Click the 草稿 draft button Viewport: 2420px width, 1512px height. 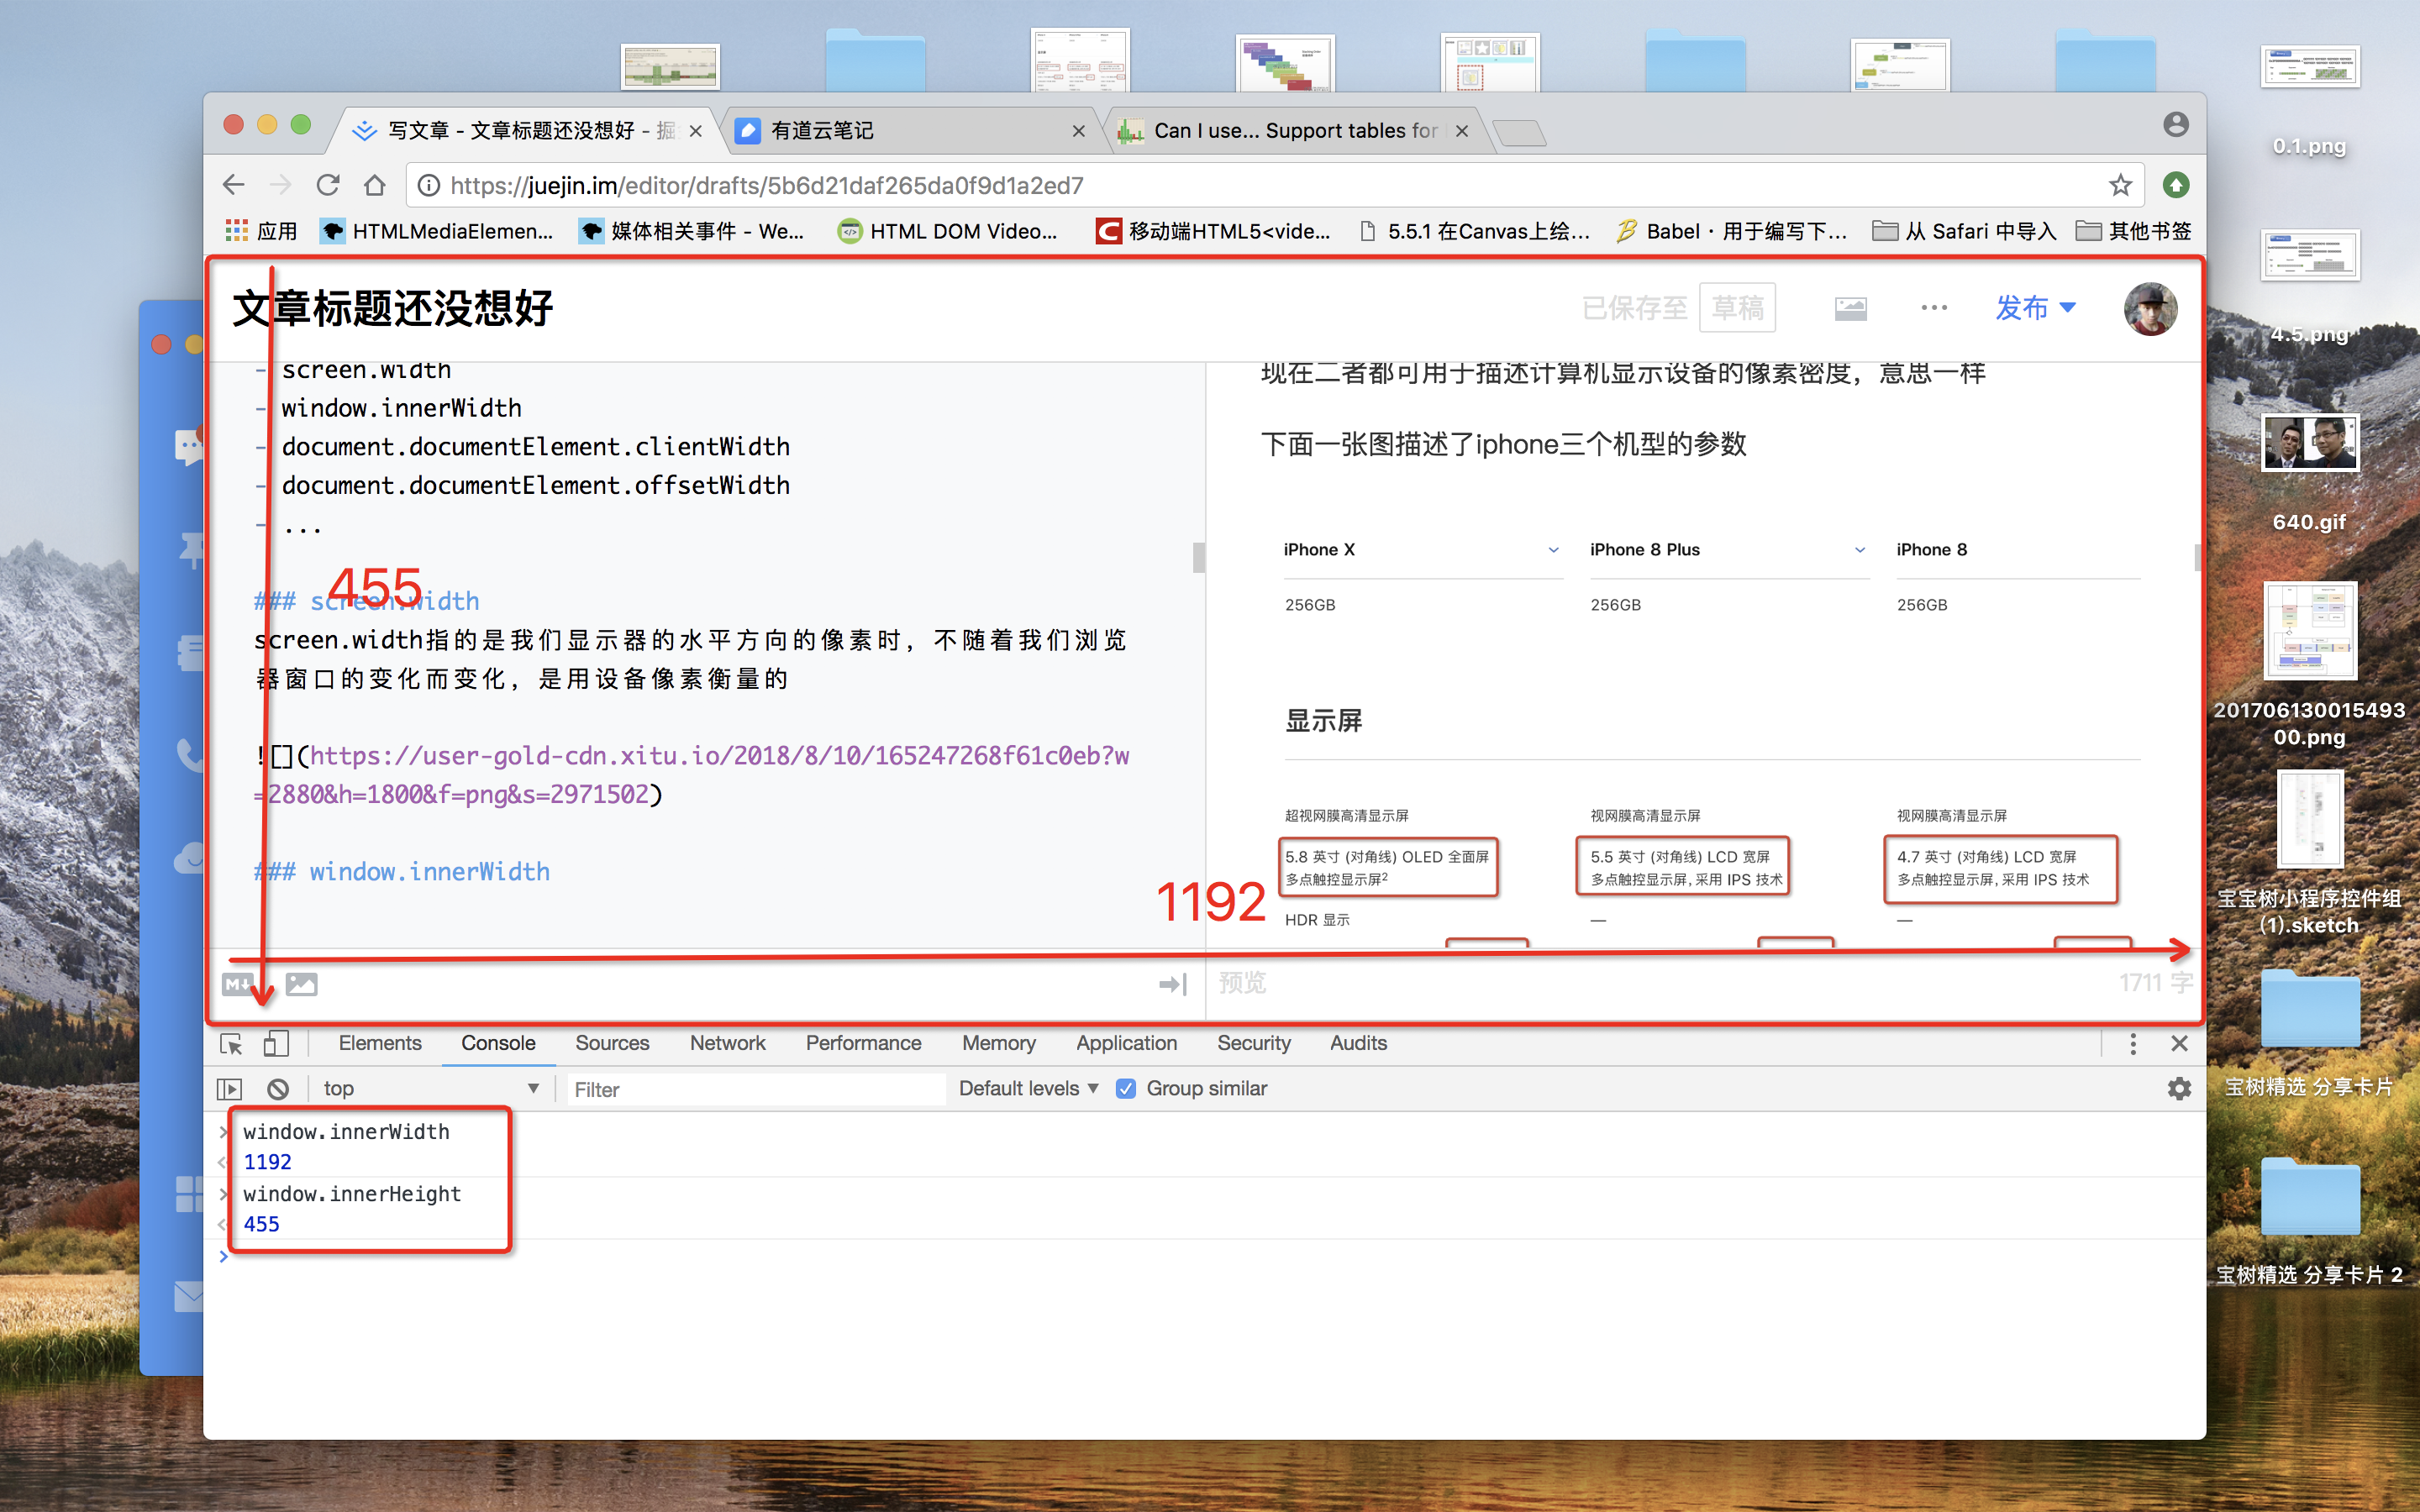click(x=1737, y=308)
